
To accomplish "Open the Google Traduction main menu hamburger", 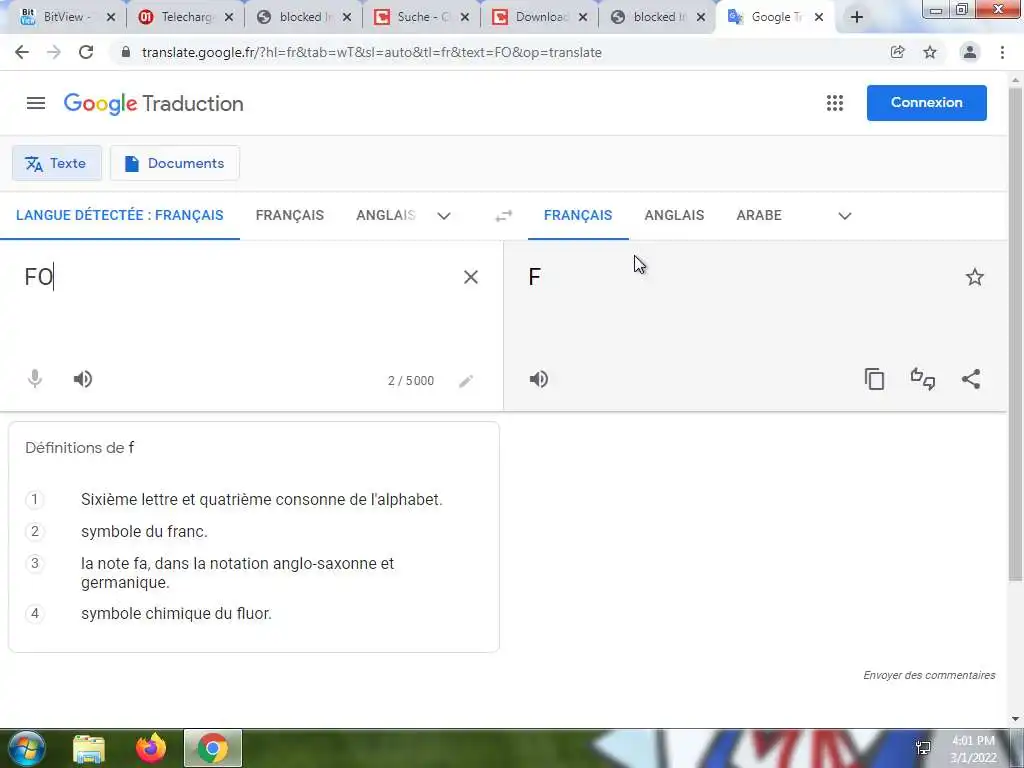I will point(36,103).
